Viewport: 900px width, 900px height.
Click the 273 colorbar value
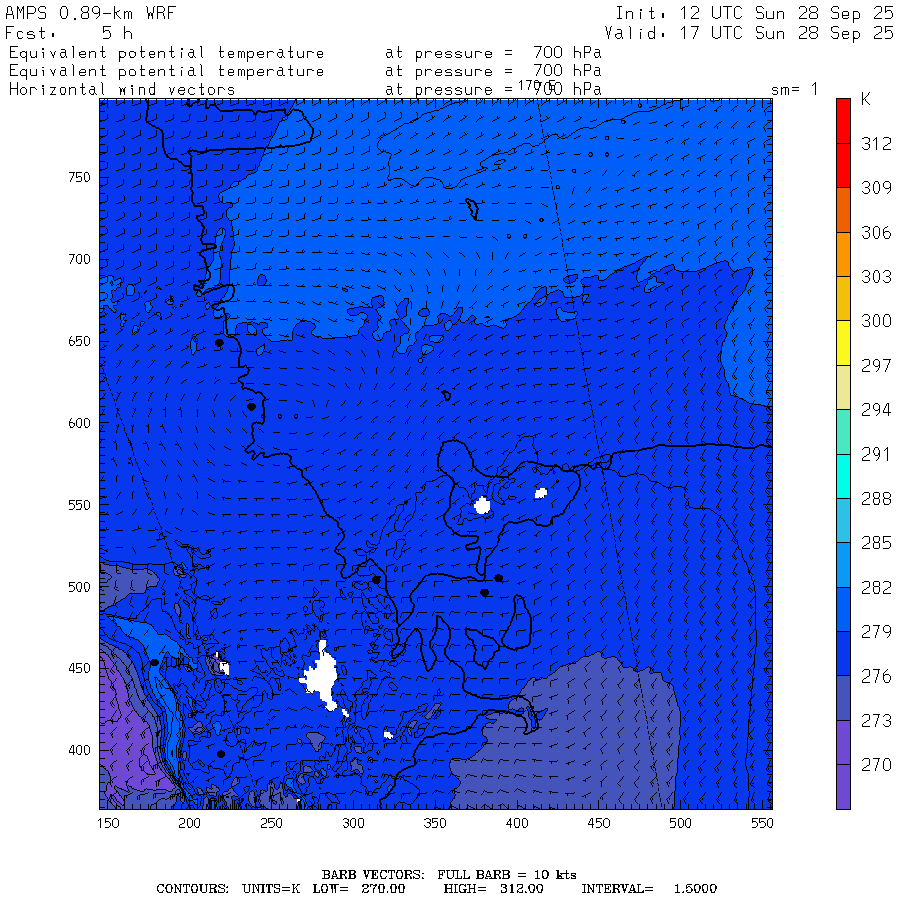point(876,720)
